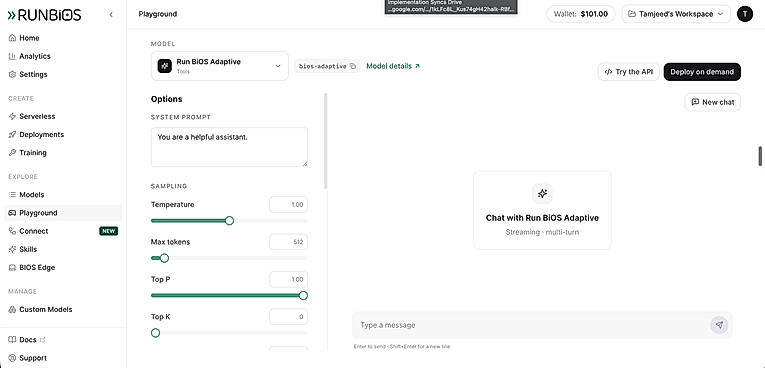Click the Top P value field
This screenshot has height=368, width=765.
tap(288, 279)
